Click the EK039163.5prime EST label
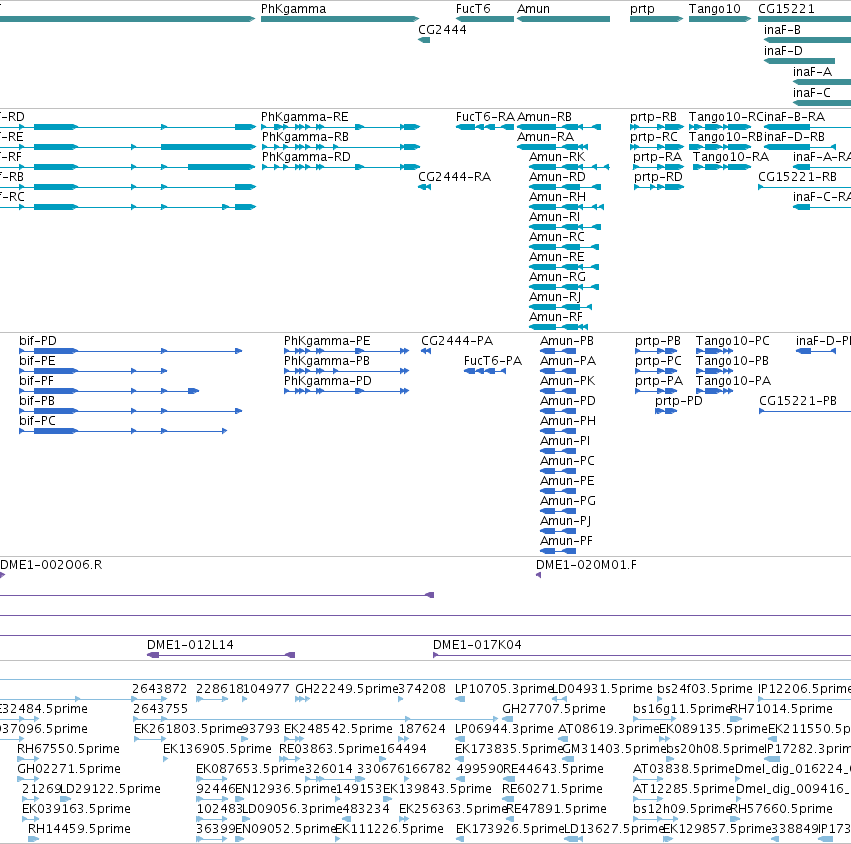This screenshot has height=844, width=851. click(77, 809)
